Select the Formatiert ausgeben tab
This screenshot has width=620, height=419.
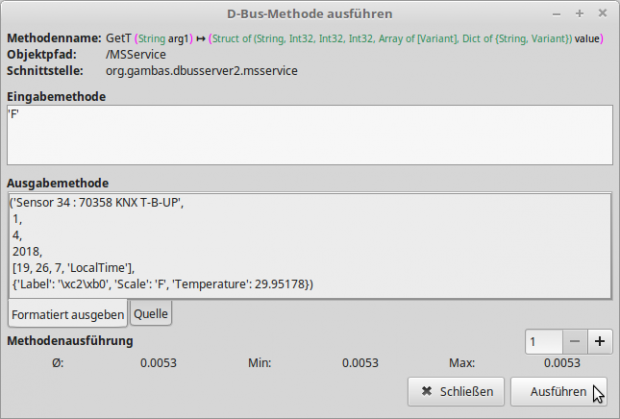[x=67, y=314]
